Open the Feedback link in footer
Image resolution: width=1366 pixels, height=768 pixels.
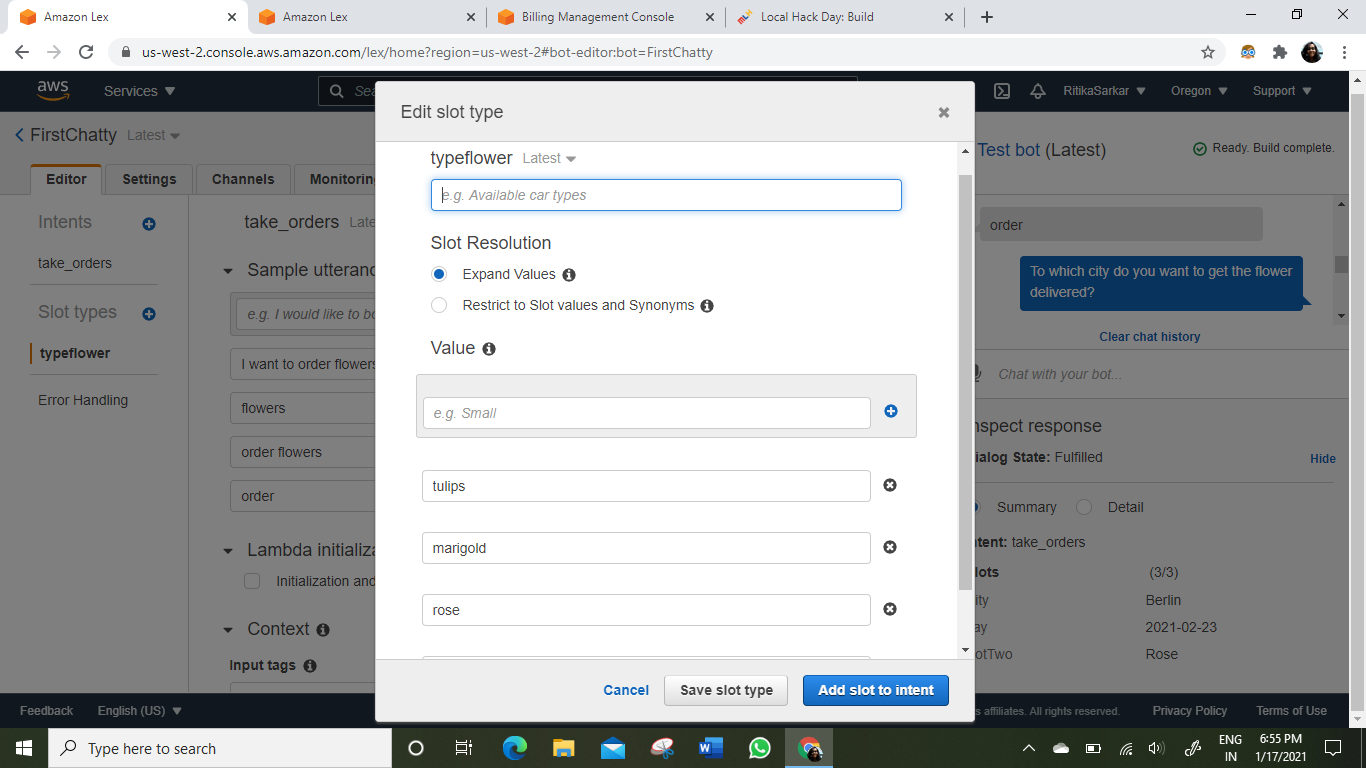[46, 711]
